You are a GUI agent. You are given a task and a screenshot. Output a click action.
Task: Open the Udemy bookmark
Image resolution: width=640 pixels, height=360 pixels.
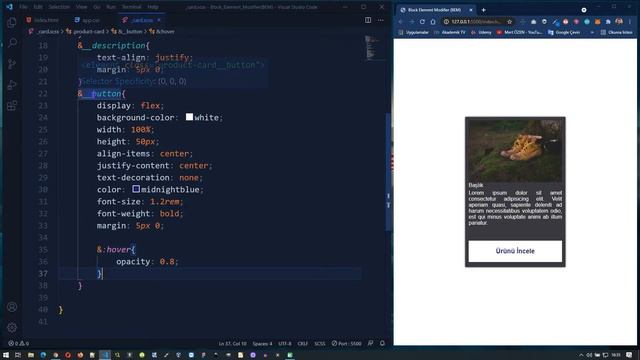point(481,32)
